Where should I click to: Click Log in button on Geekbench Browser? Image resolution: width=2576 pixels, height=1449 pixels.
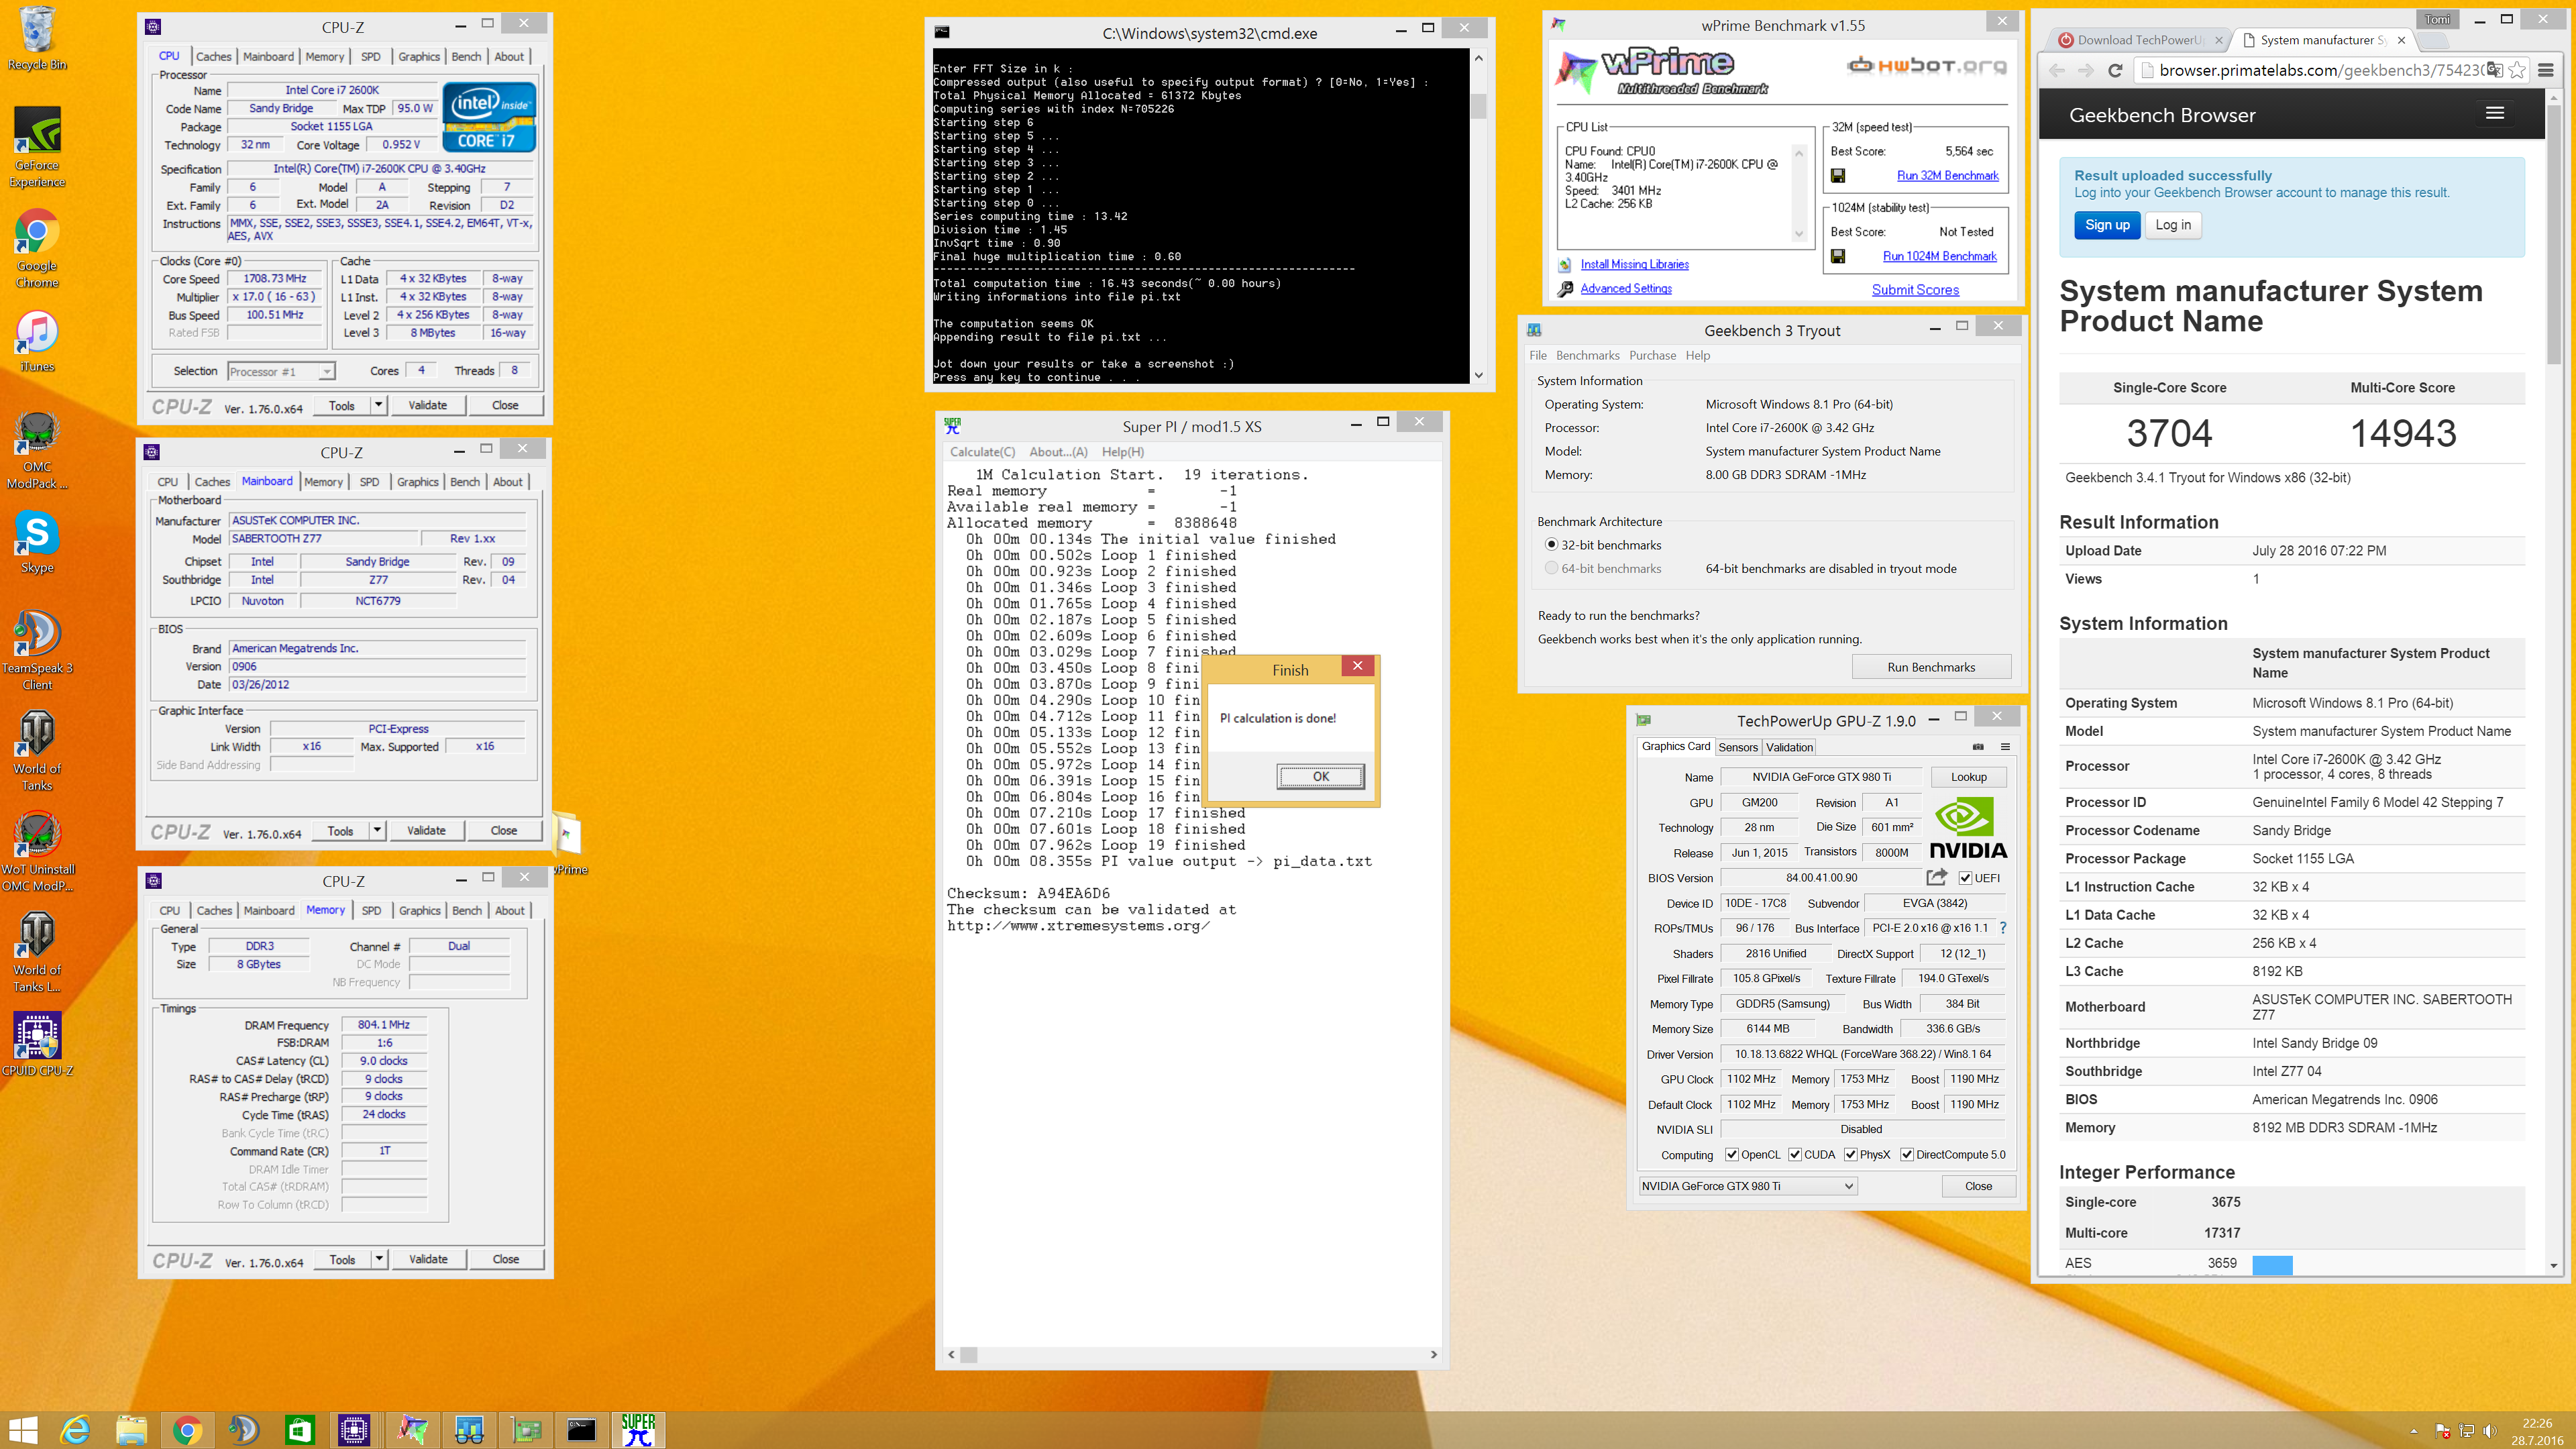2172,225
